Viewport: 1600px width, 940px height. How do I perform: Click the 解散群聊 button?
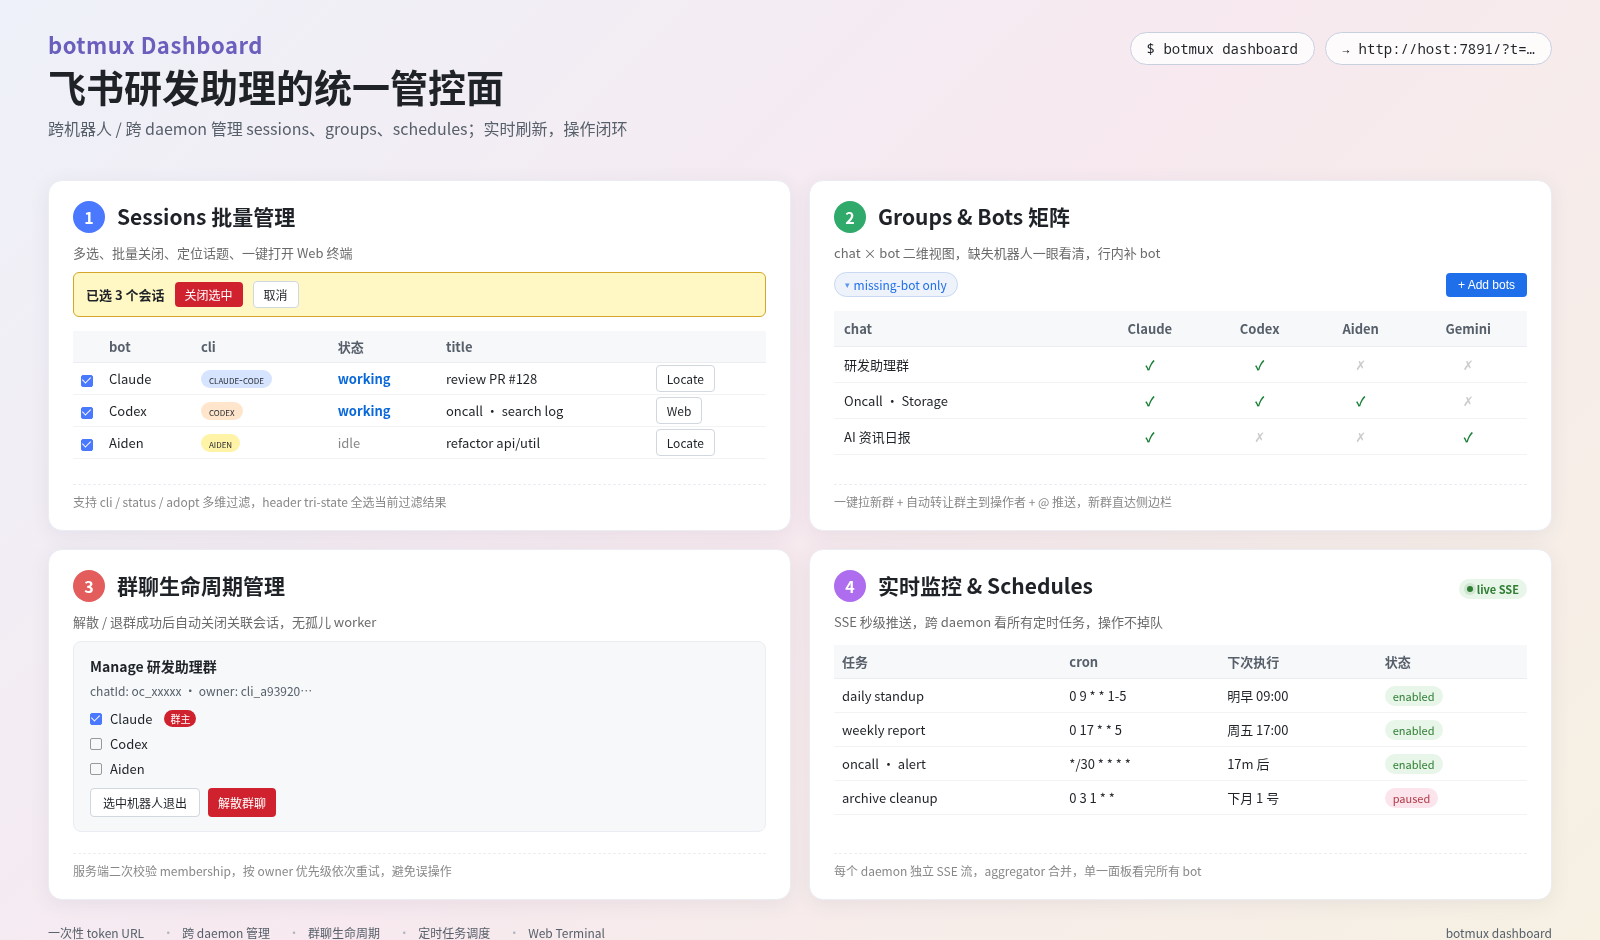pyautogui.click(x=242, y=803)
